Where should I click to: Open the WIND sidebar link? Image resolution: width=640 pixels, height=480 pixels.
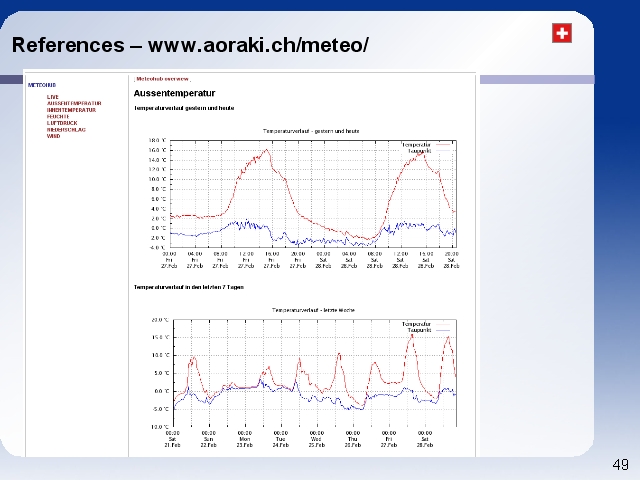point(53,136)
